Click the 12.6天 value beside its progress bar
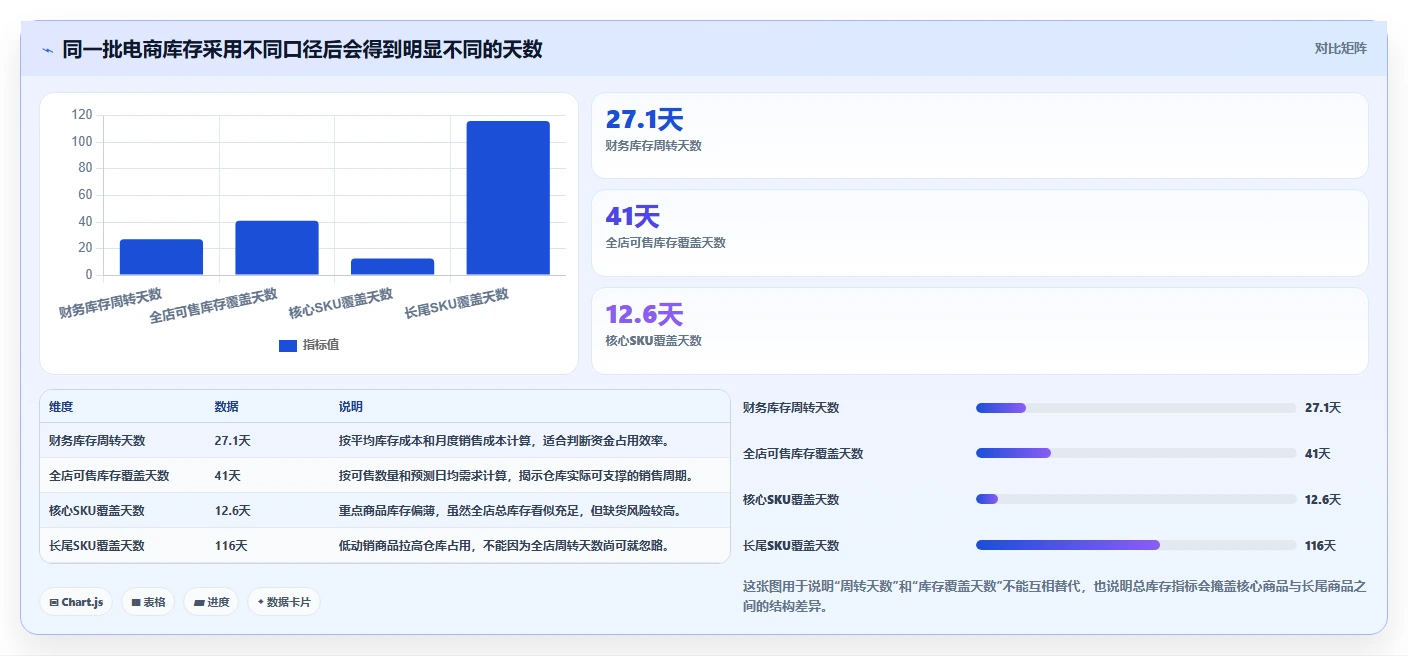 [1323, 500]
